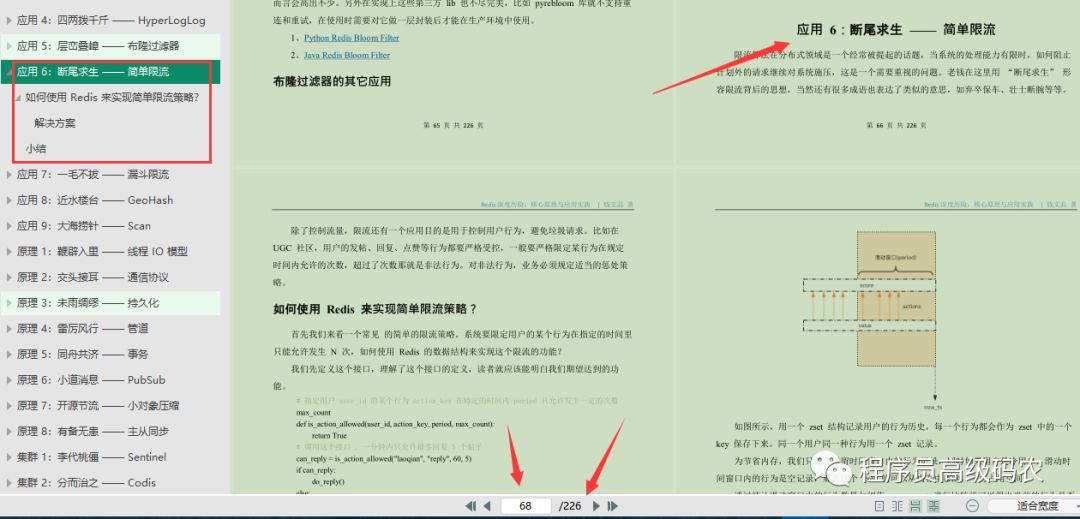Image resolution: width=1080 pixels, height=519 pixels.
Task: Click page title 应用 6:断尾求生 —— 简单限流
Action: tap(895, 30)
